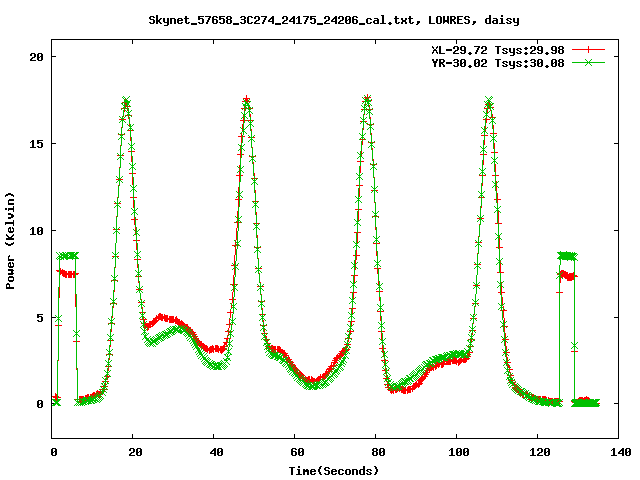Screen dimensions: 640x480
Task: Click the curve trough near 65 seconds
Action: pyautogui.click(x=314, y=382)
